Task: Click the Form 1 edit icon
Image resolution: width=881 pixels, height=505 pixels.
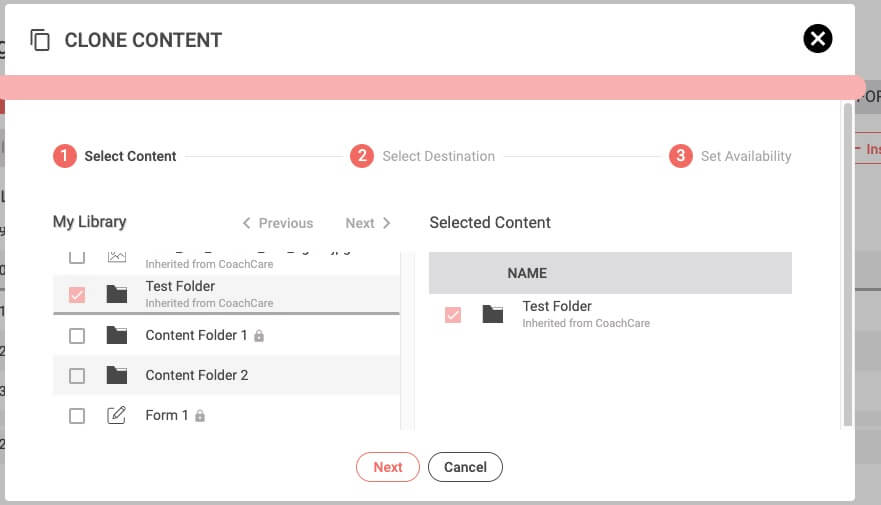Action: point(117,415)
